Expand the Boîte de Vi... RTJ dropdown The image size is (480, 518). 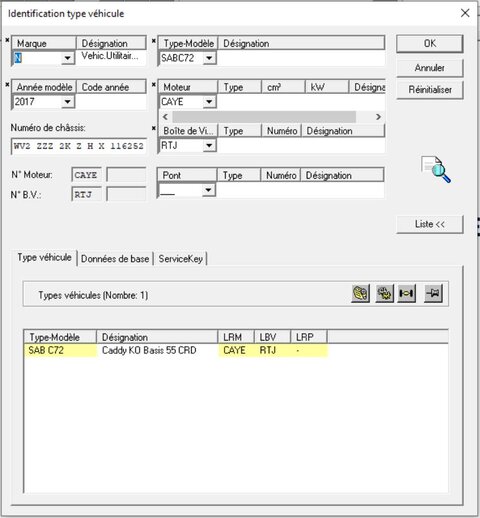pos(209,145)
